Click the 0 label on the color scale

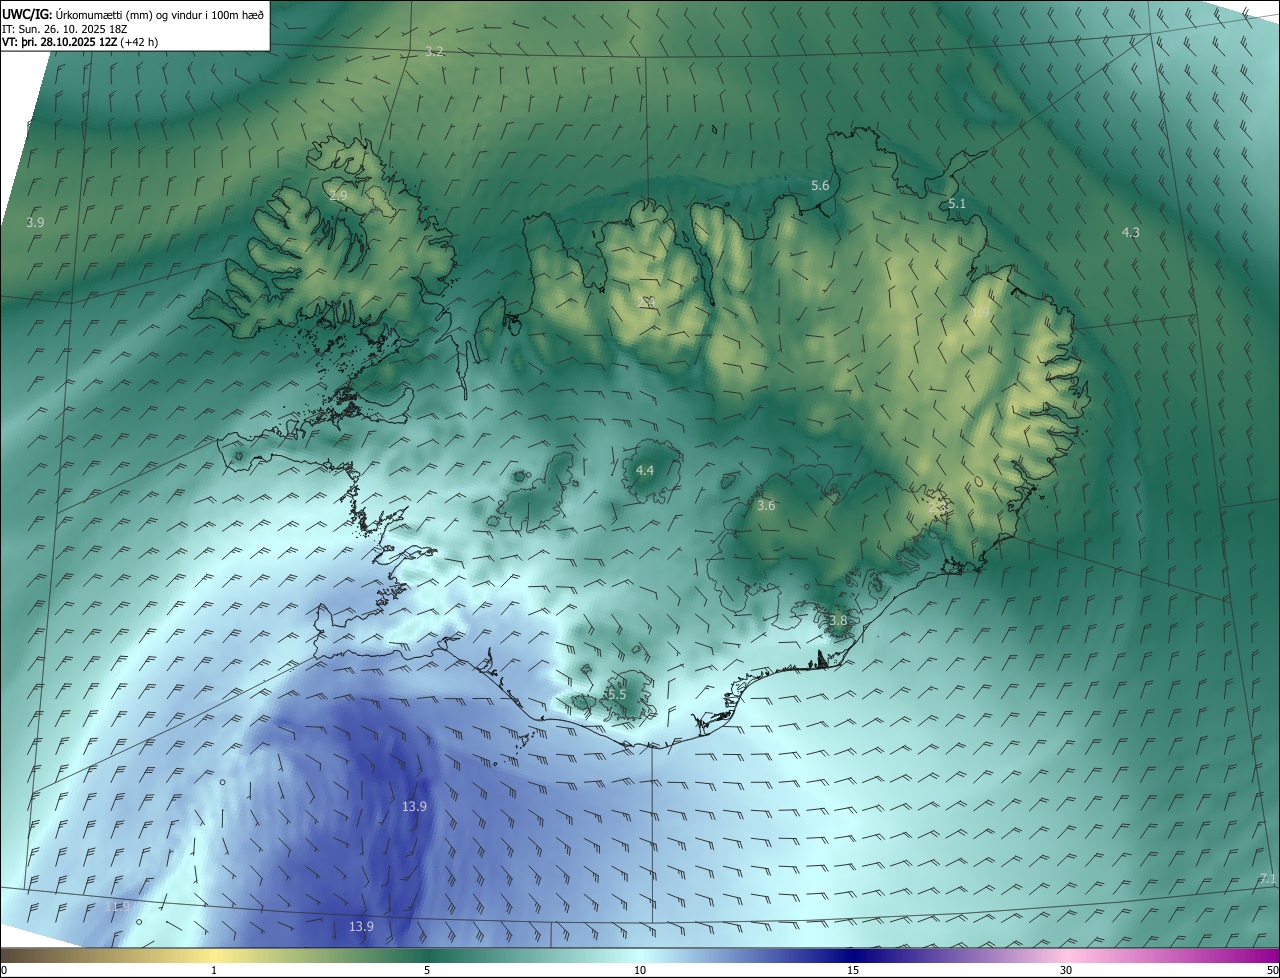tap(4, 970)
